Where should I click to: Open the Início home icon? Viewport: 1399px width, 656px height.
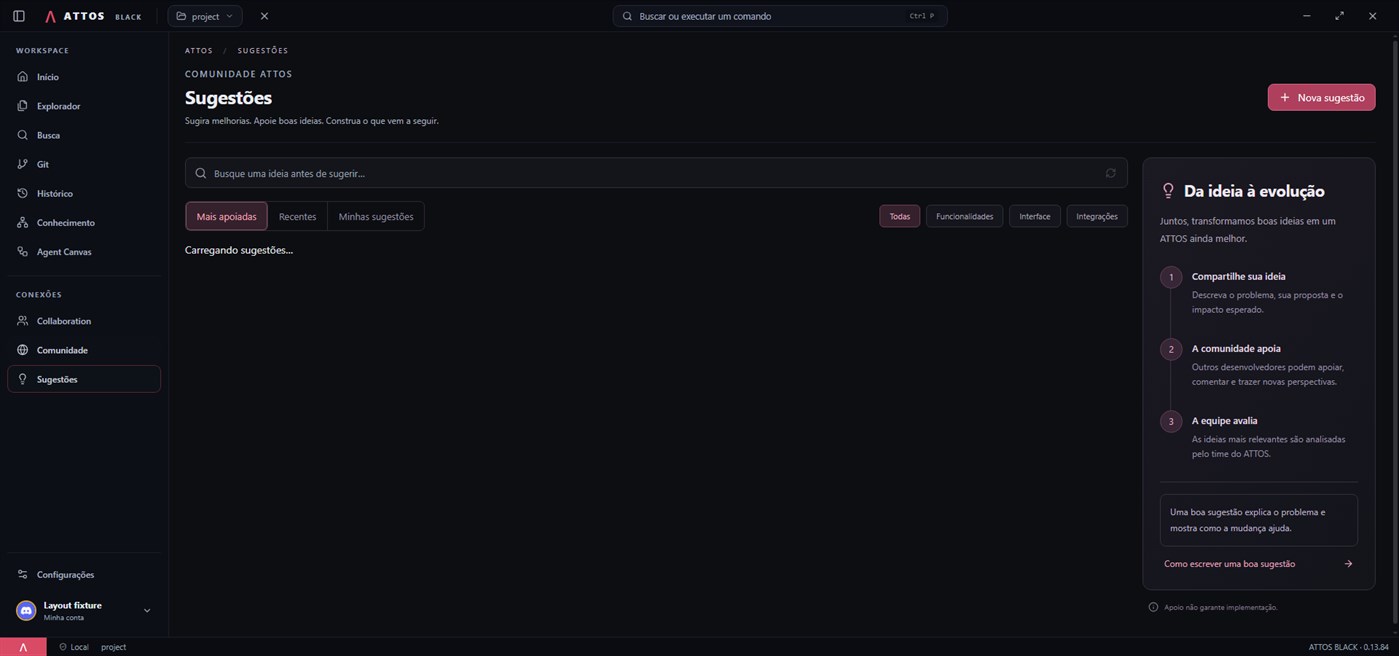23,77
